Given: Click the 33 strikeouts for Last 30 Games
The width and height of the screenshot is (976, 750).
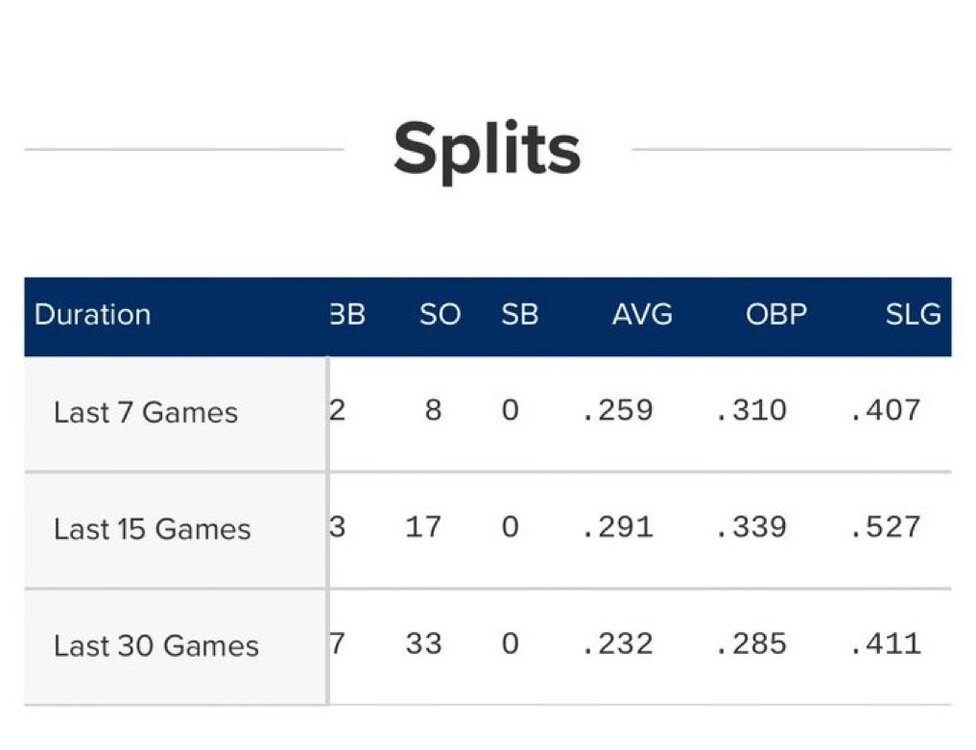Looking at the screenshot, I should 423,644.
